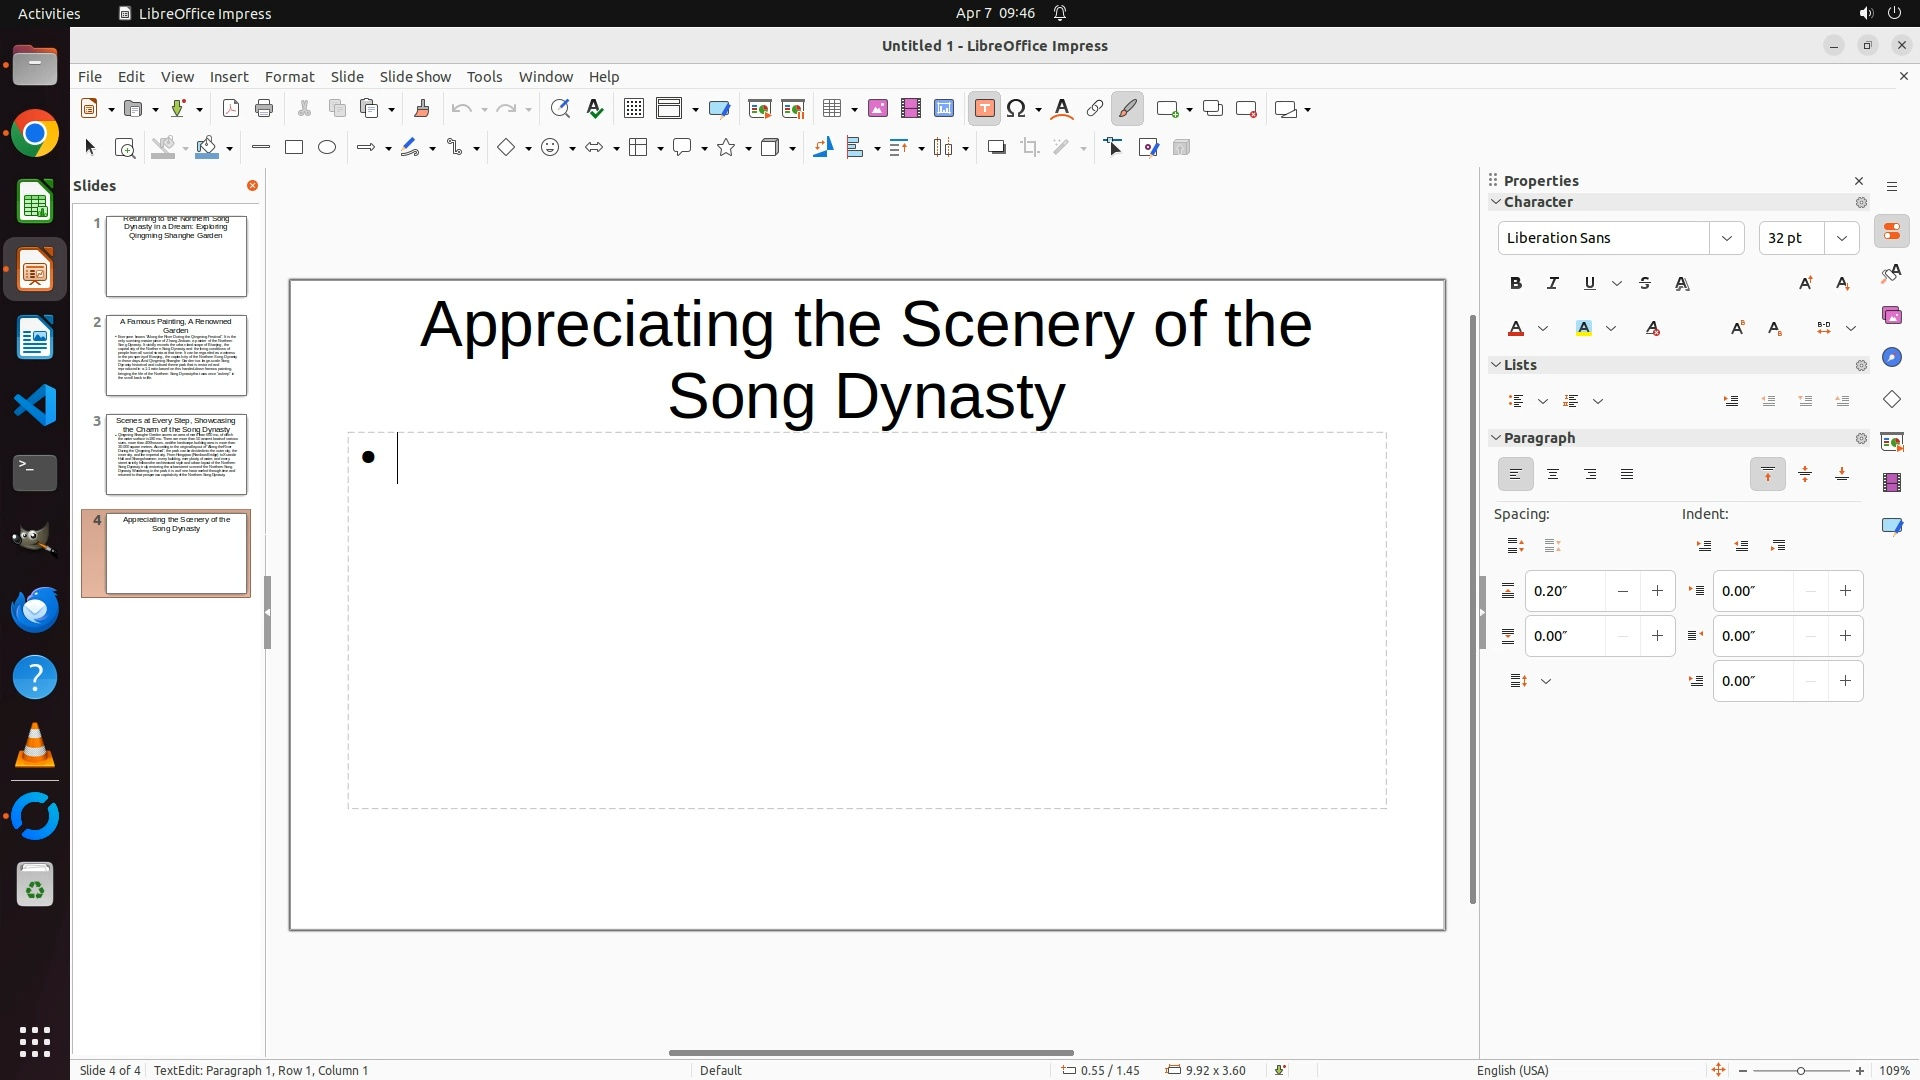The image size is (1920, 1080).
Task: Toggle the Shadow icon in toolbar
Action: click(x=996, y=148)
